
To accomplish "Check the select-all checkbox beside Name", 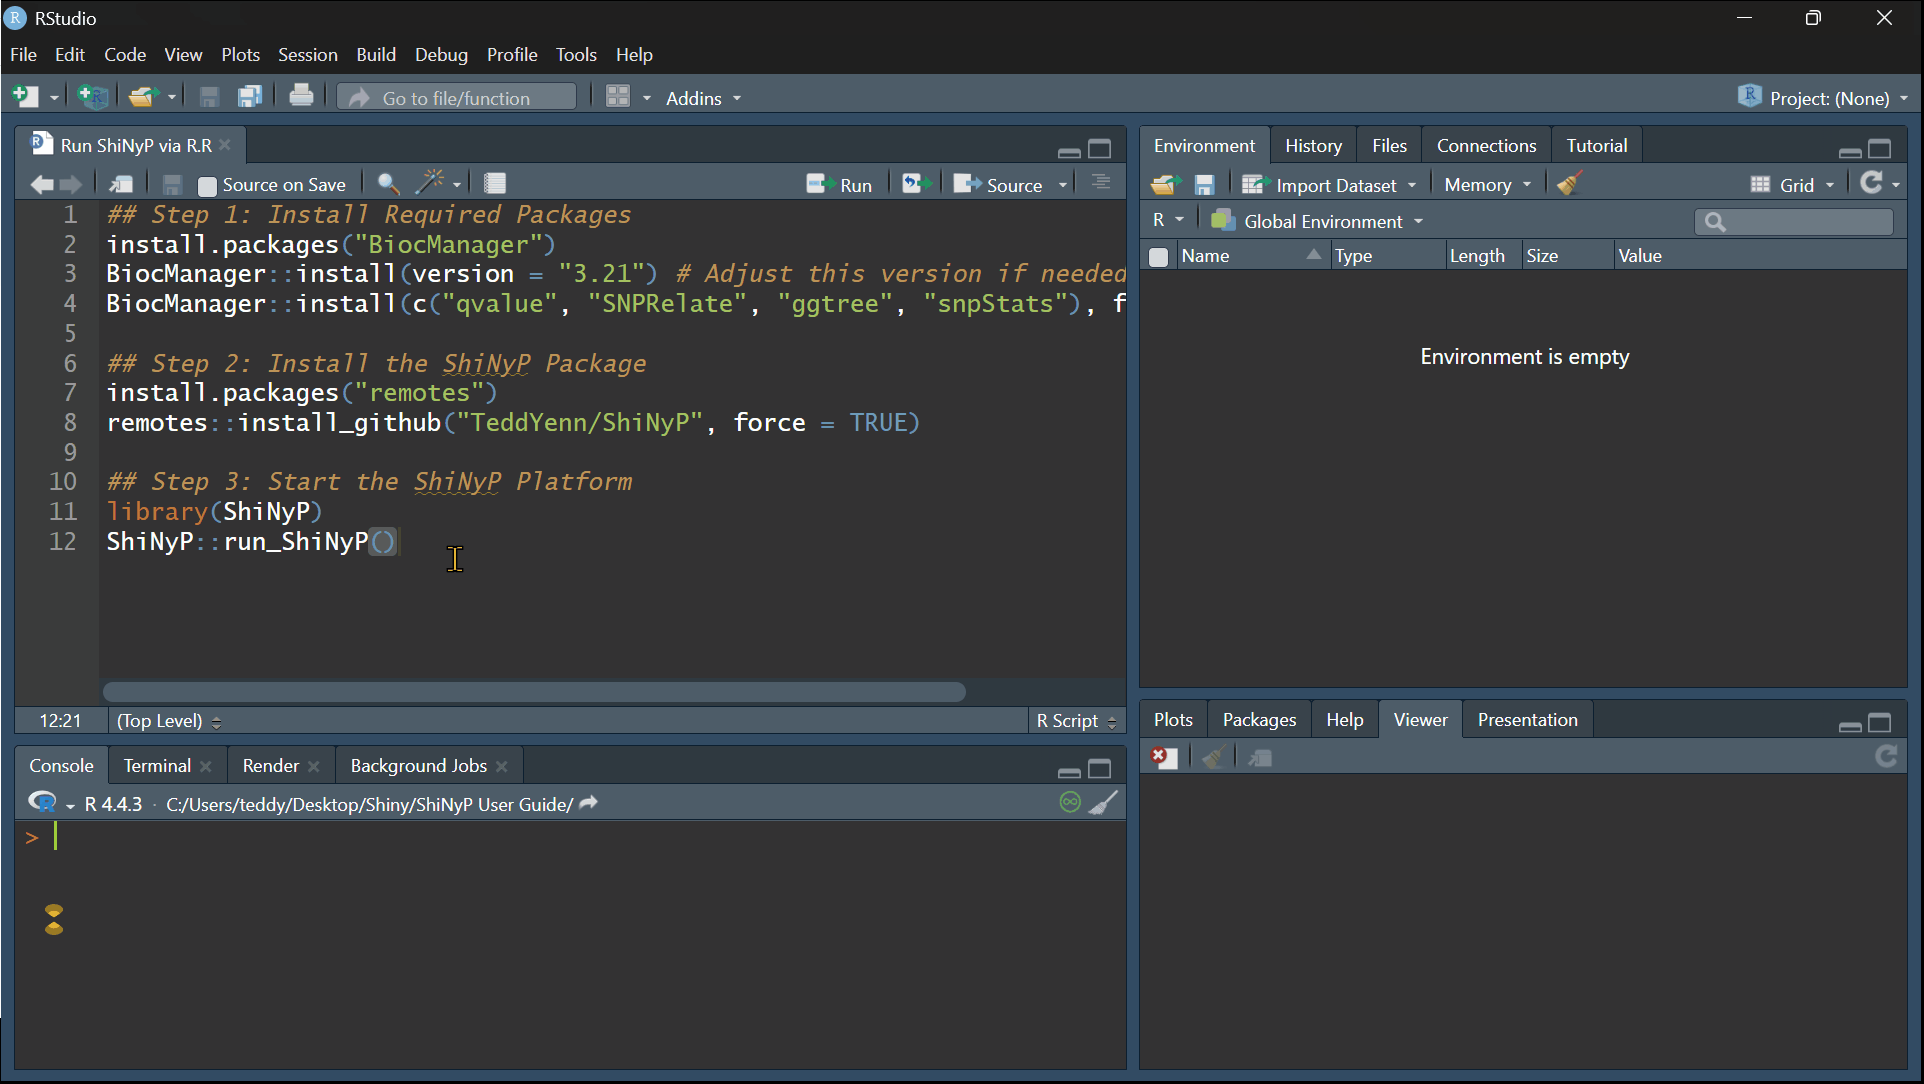I will 1159,257.
